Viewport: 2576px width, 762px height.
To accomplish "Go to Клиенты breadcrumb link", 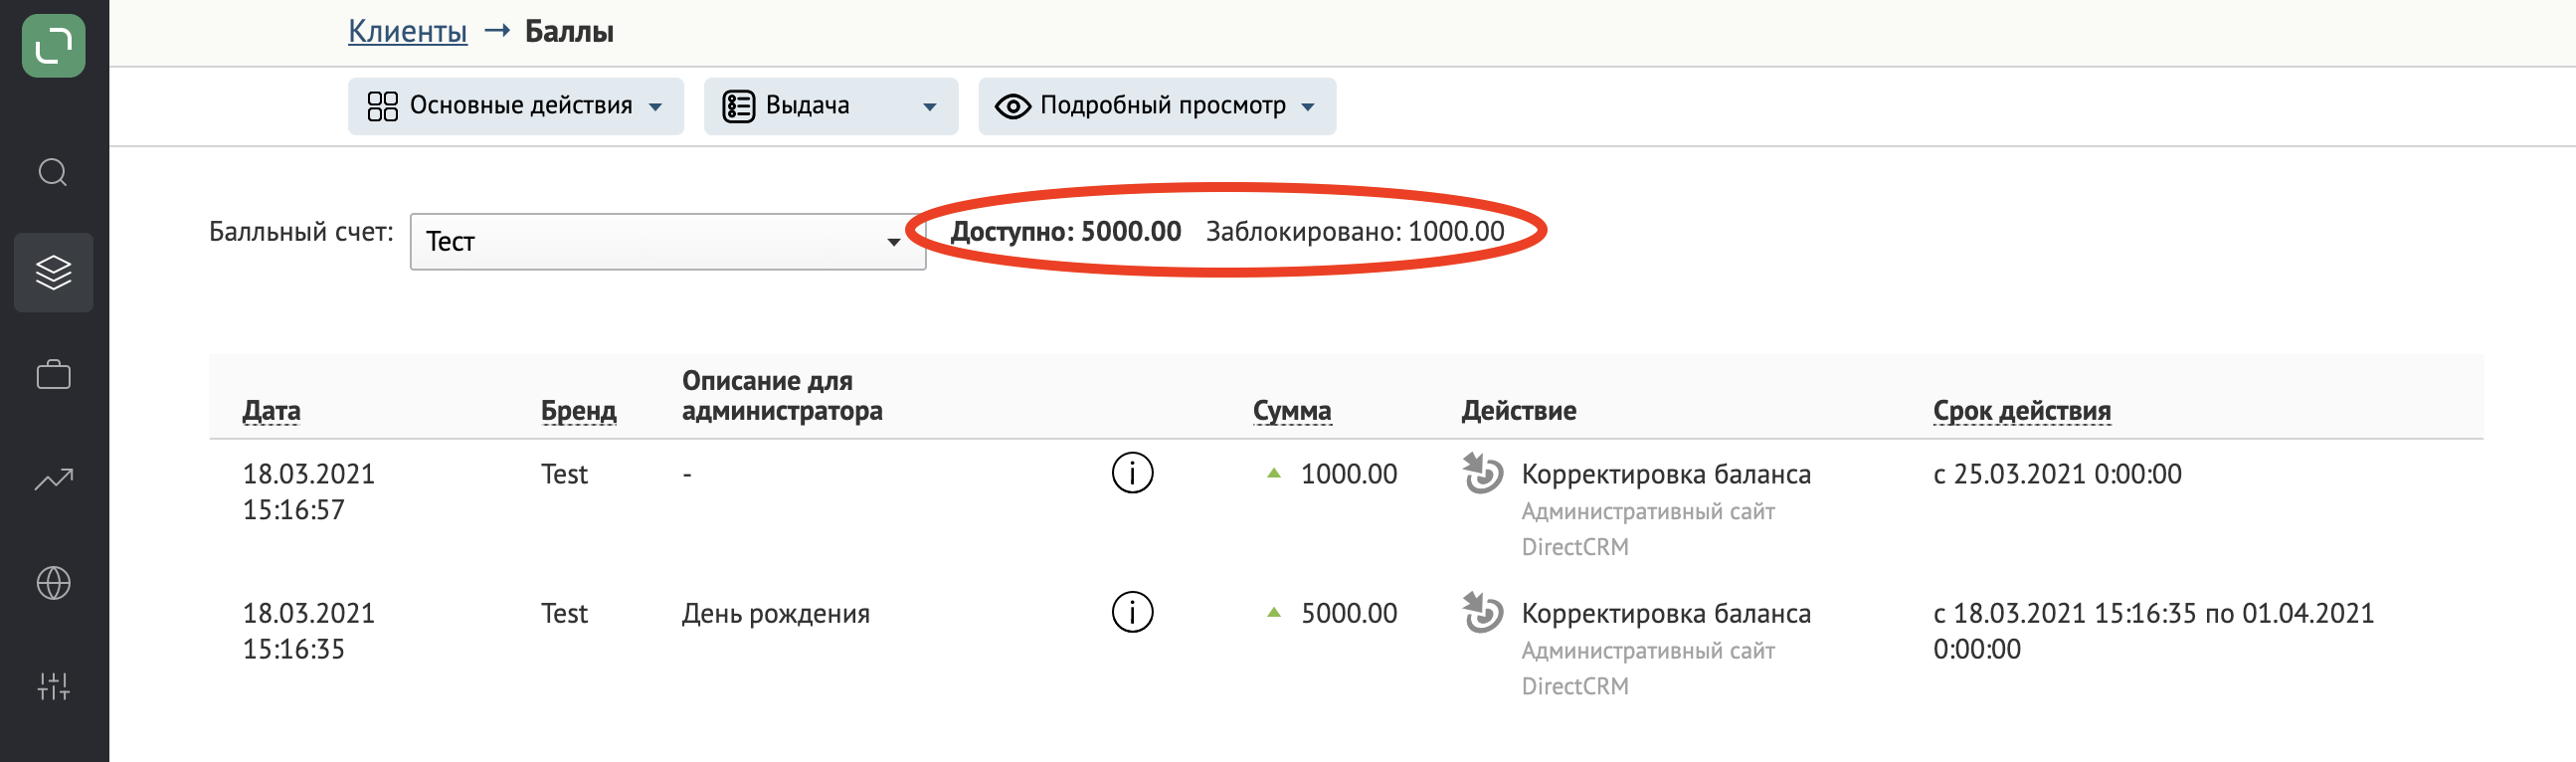I will [407, 31].
